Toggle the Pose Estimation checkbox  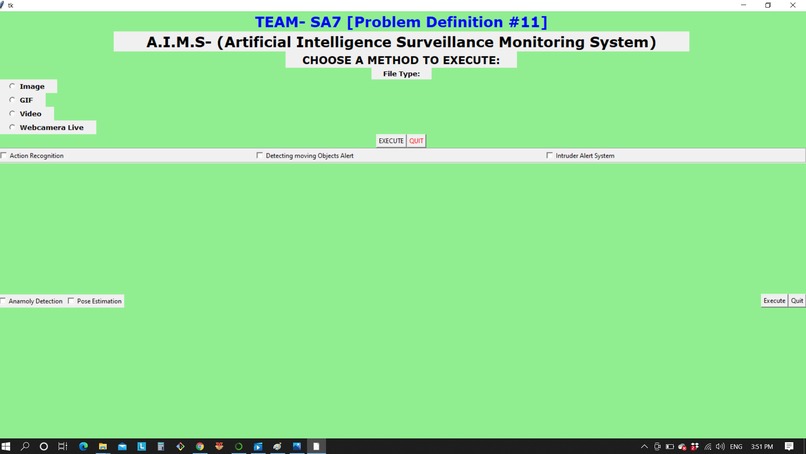pyautogui.click(x=71, y=301)
